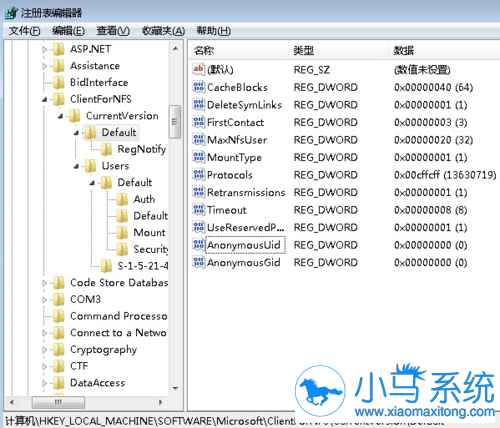Click the Timeout DWORD icon
Screen dimensions: 500x428
[x=198, y=210]
